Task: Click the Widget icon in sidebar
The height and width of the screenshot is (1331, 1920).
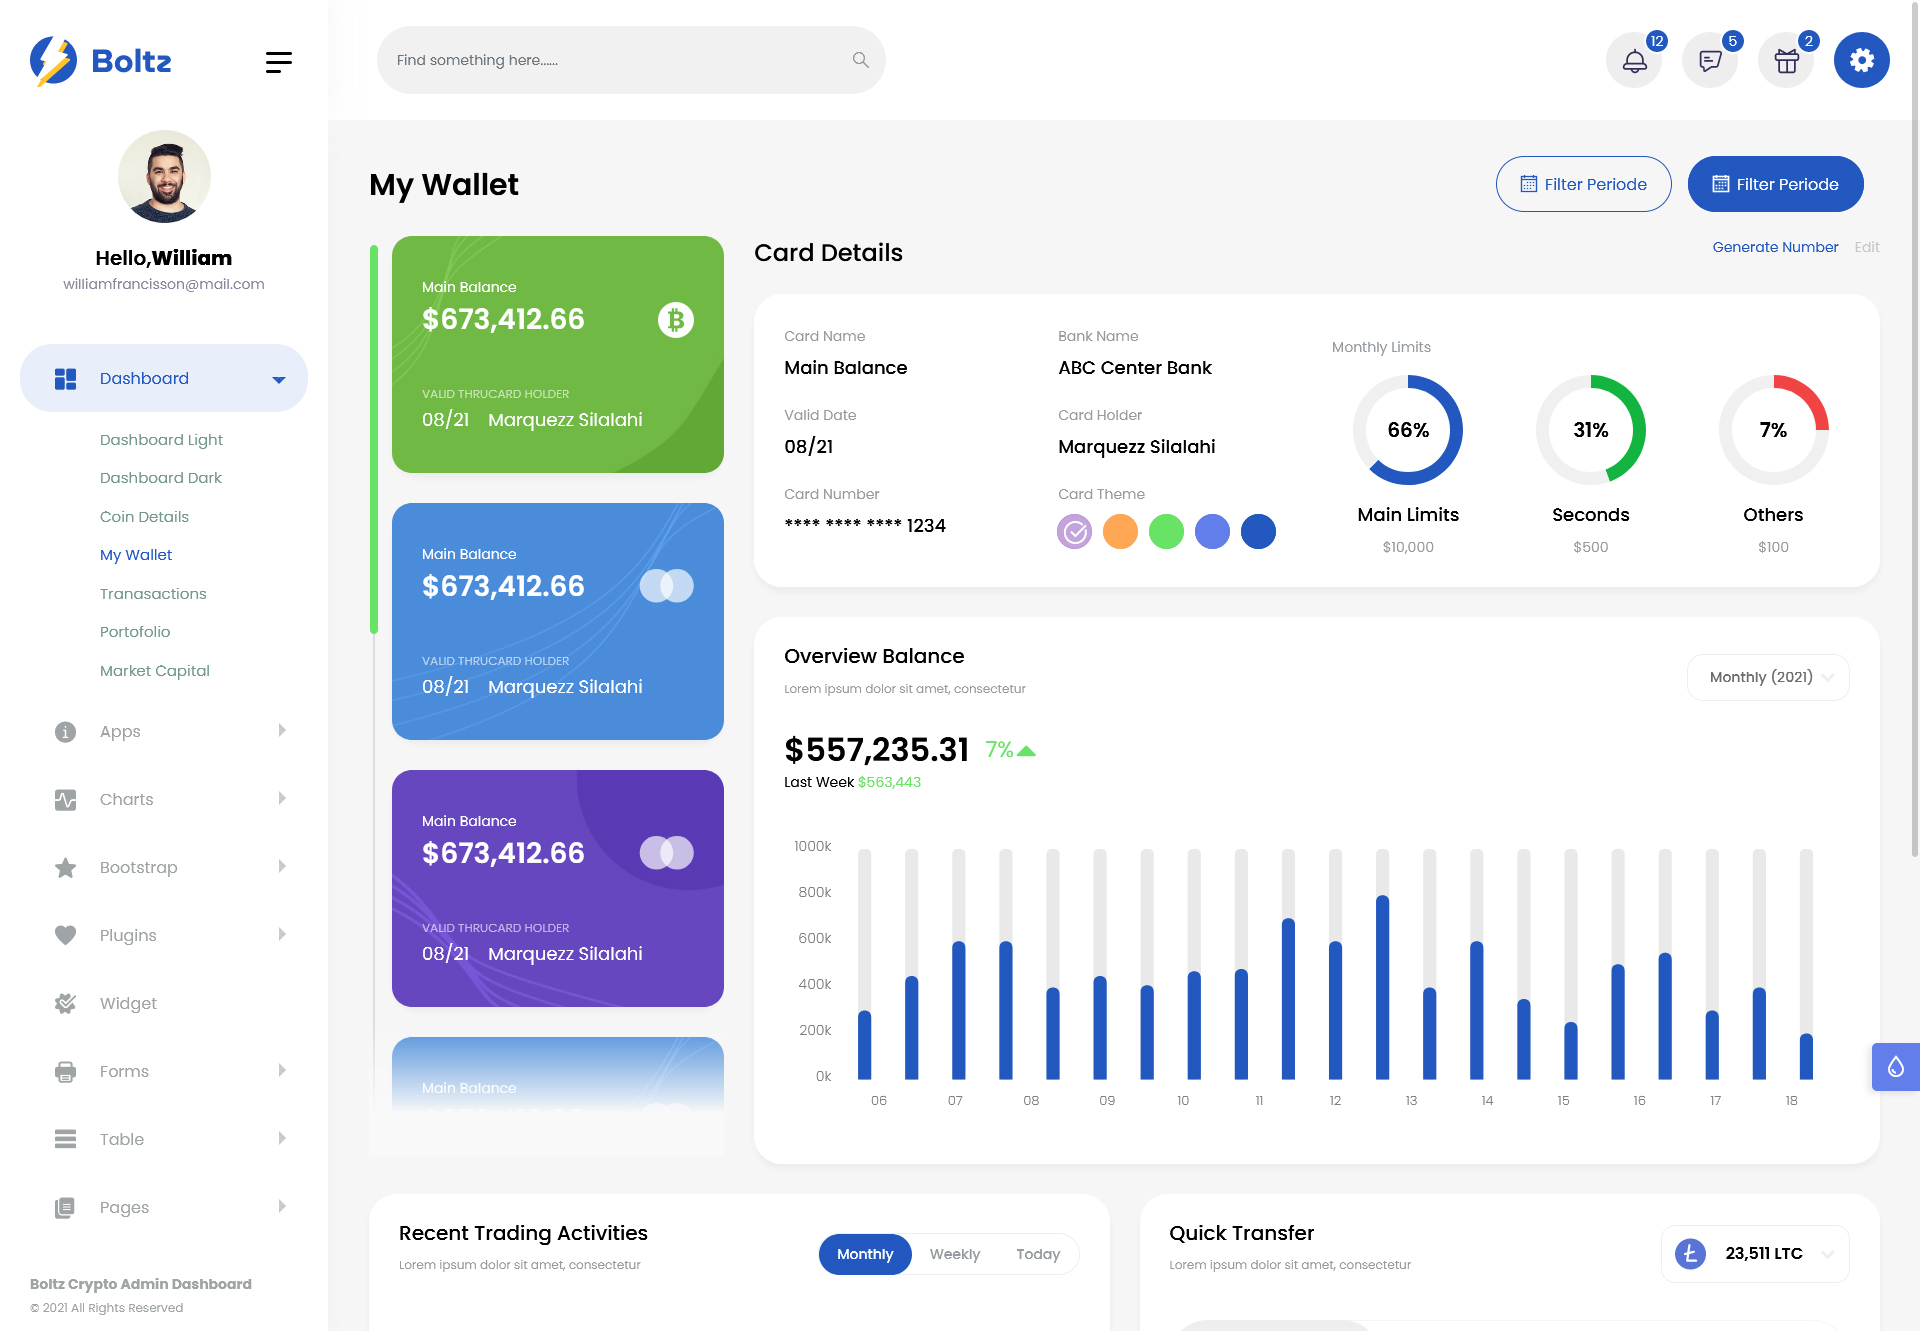Action: coord(66,1004)
